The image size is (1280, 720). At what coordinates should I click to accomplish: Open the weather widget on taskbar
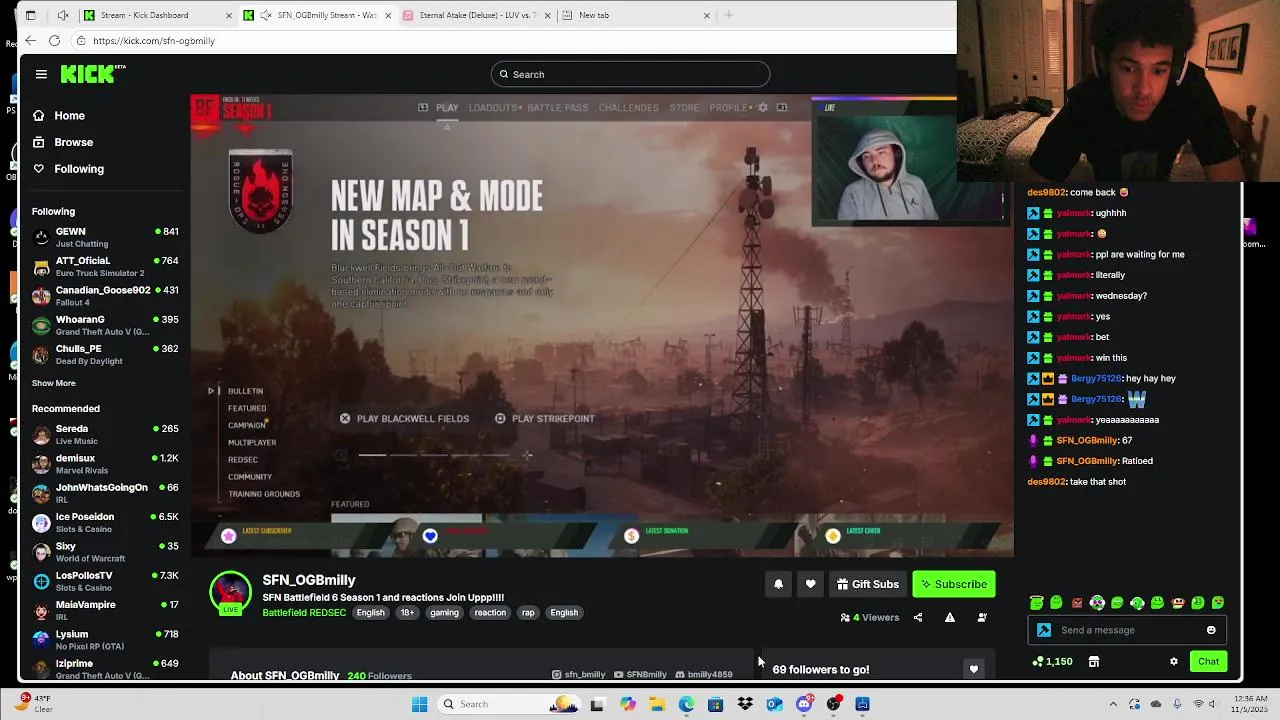pos(35,703)
